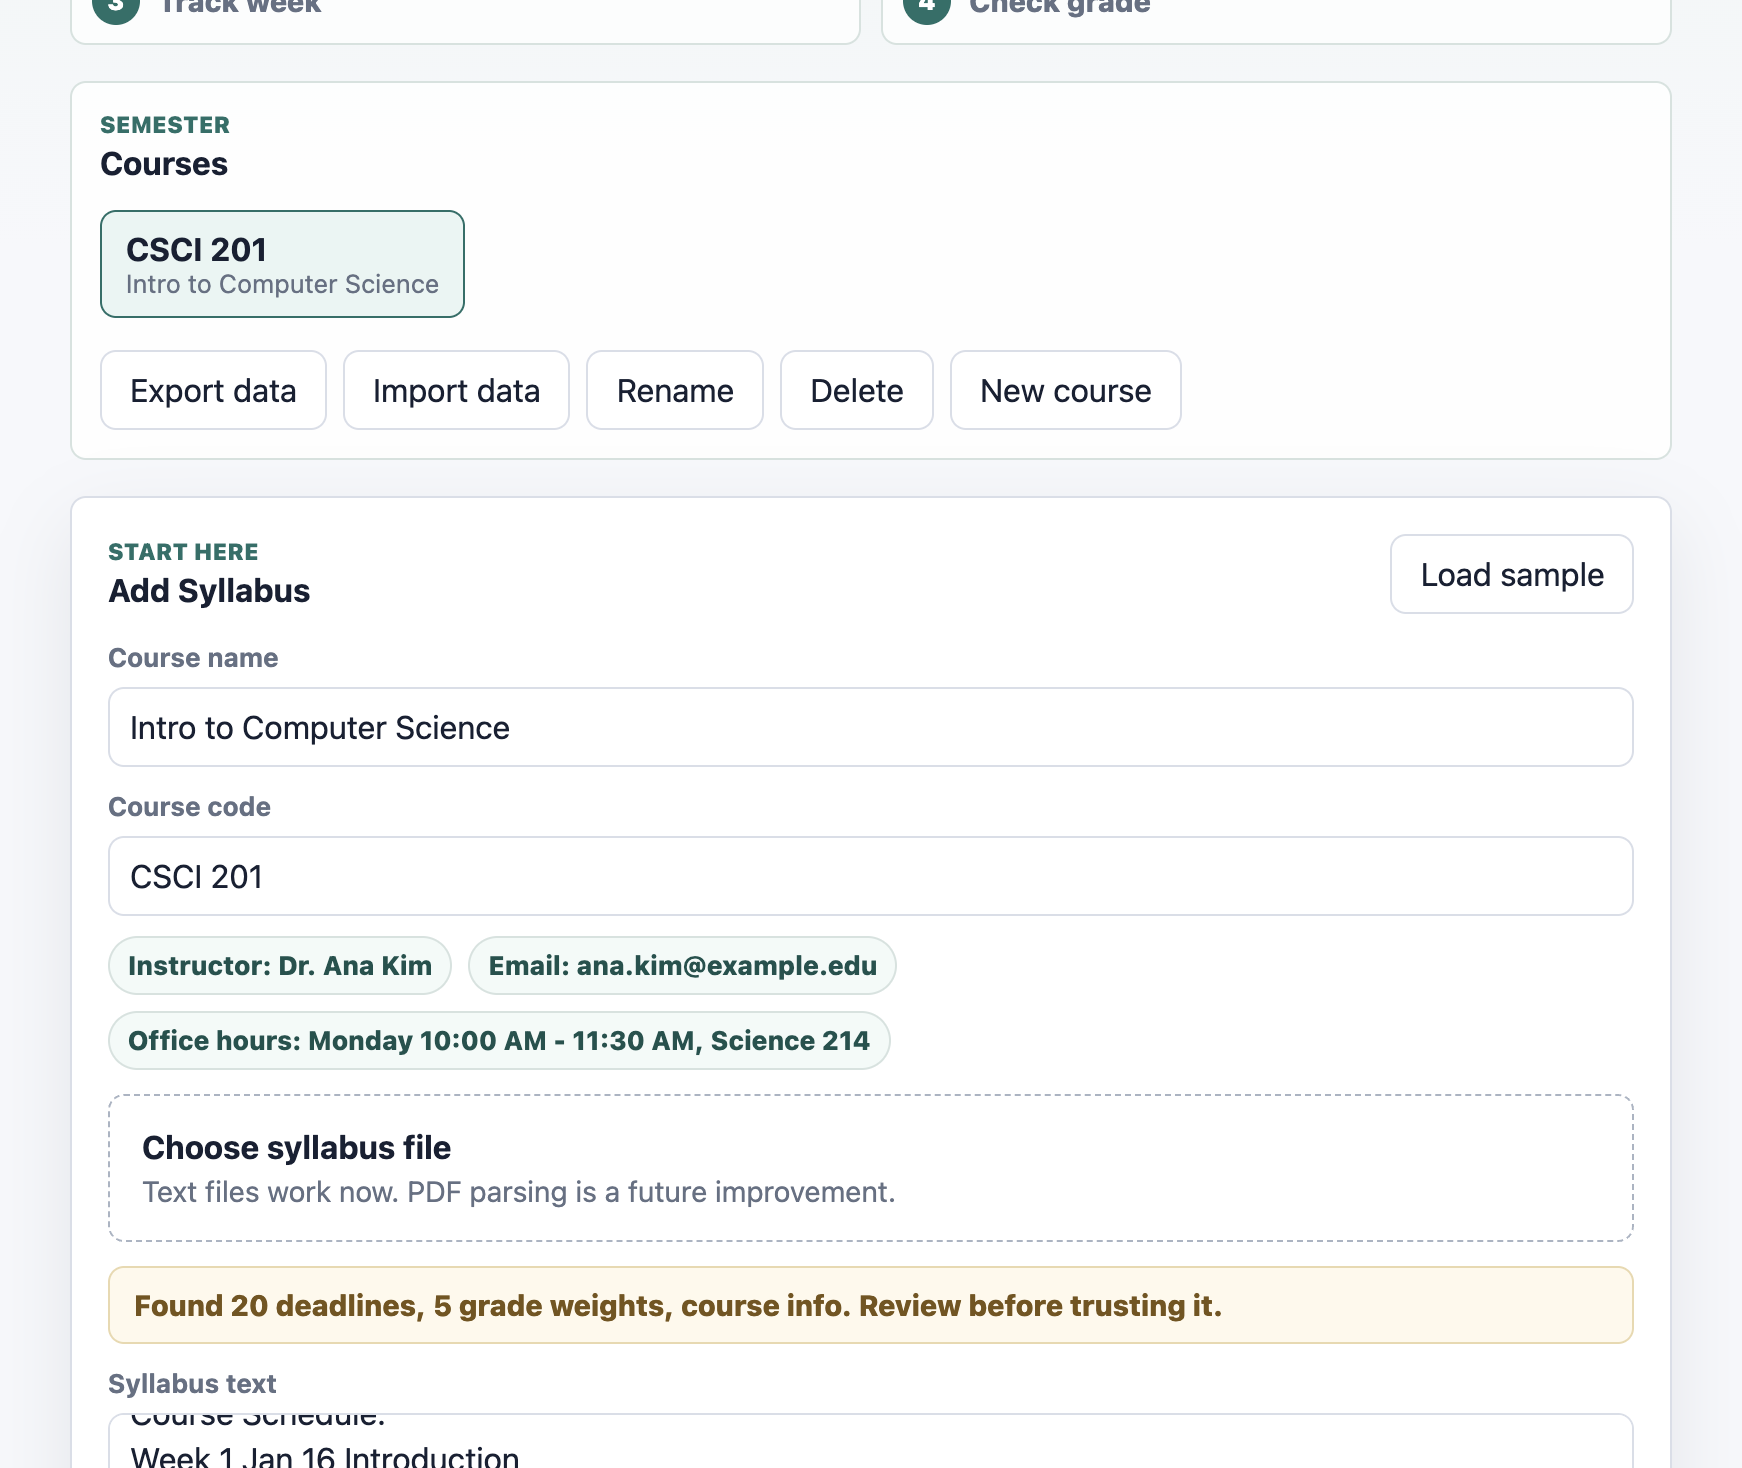This screenshot has width=1742, height=1468.
Task: Click Export data button
Action: 213,390
